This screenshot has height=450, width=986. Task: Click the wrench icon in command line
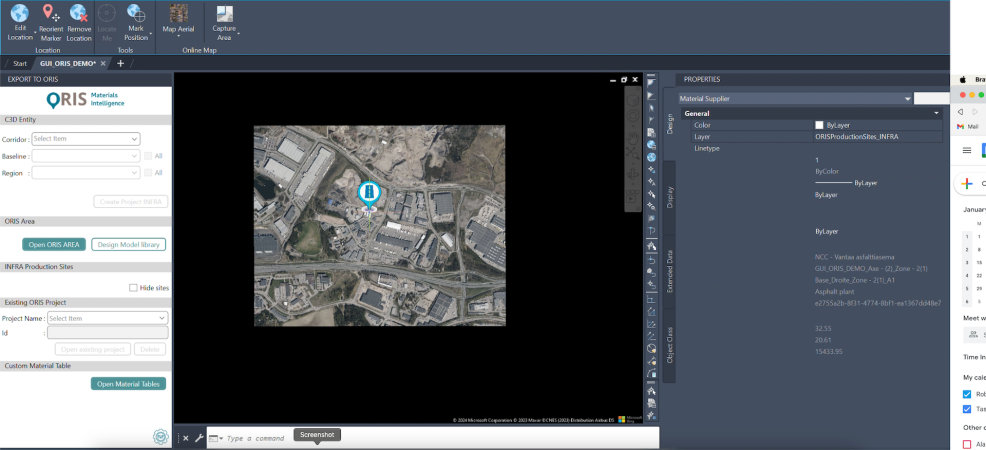(199, 438)
